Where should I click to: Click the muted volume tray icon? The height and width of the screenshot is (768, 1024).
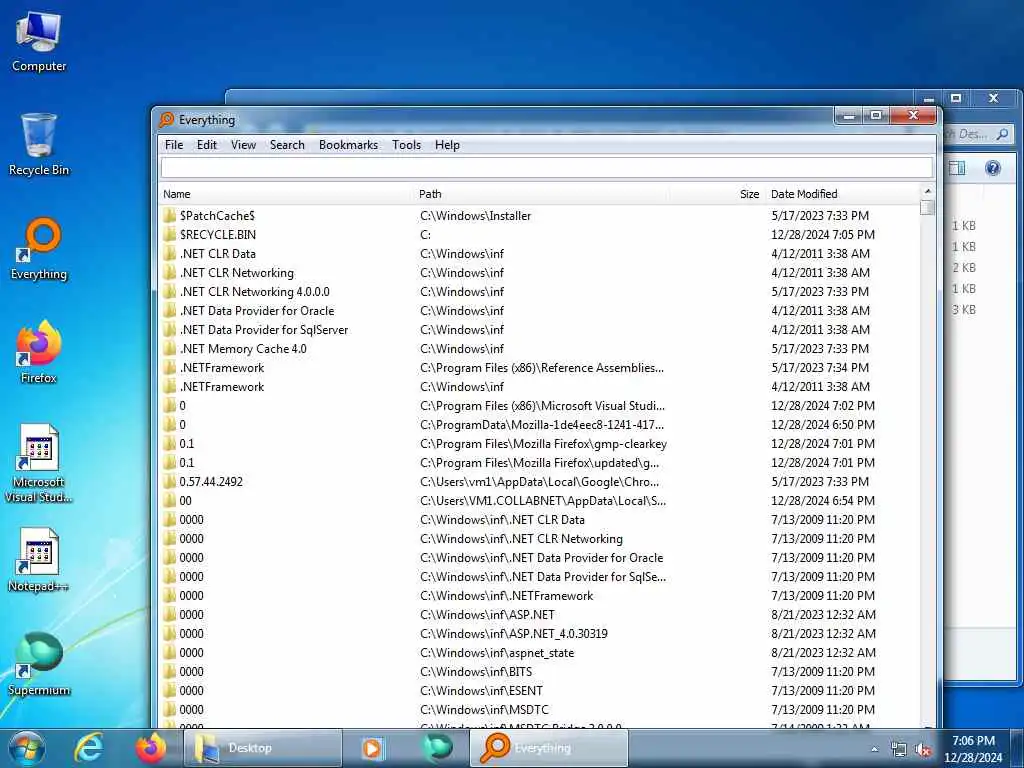[x=923, y=750]
